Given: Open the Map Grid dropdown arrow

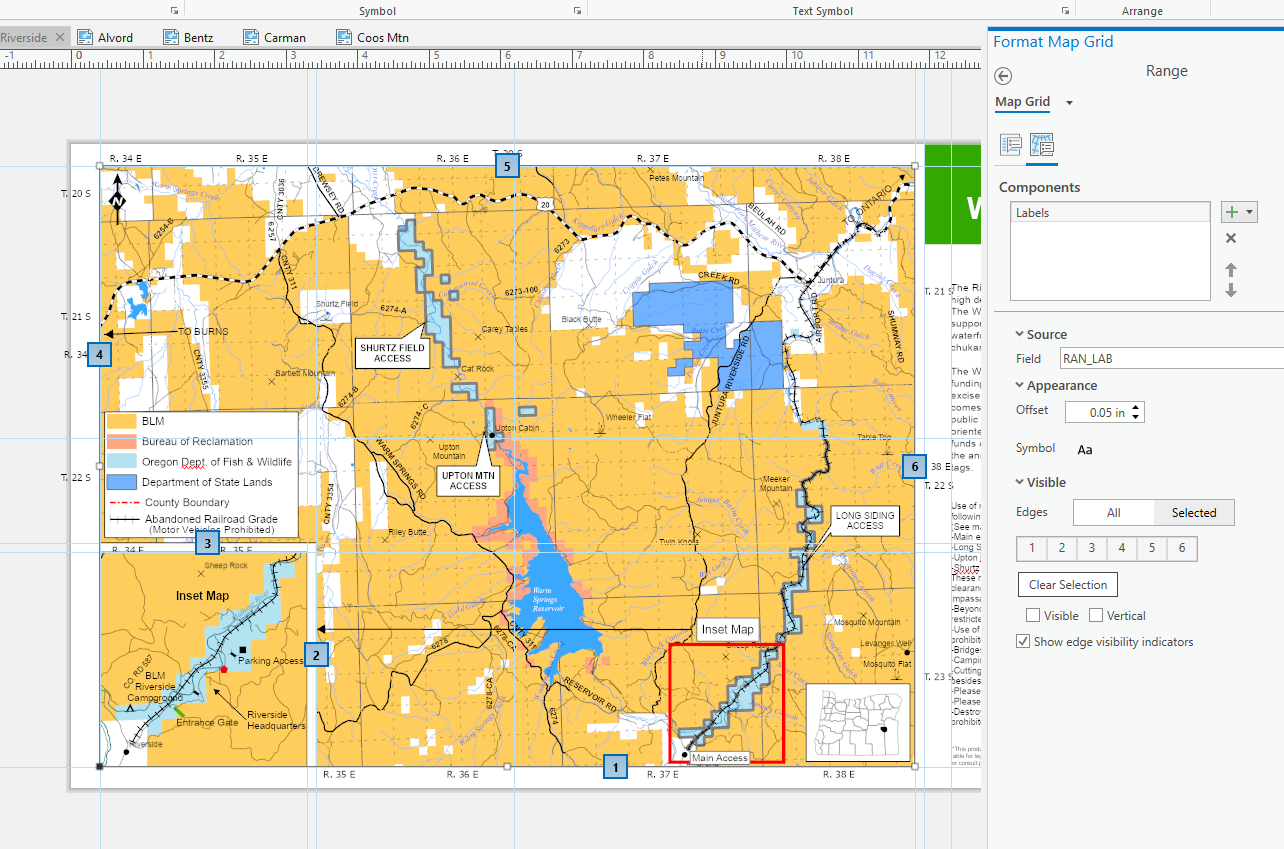Looking at the screenshot, I should tap(1068, 102).
